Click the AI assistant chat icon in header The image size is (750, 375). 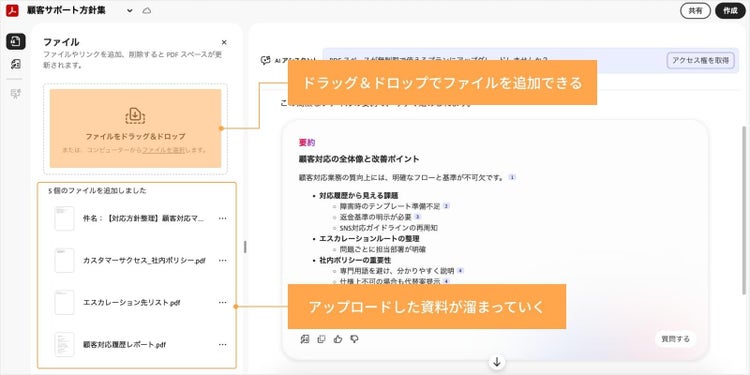265,60
